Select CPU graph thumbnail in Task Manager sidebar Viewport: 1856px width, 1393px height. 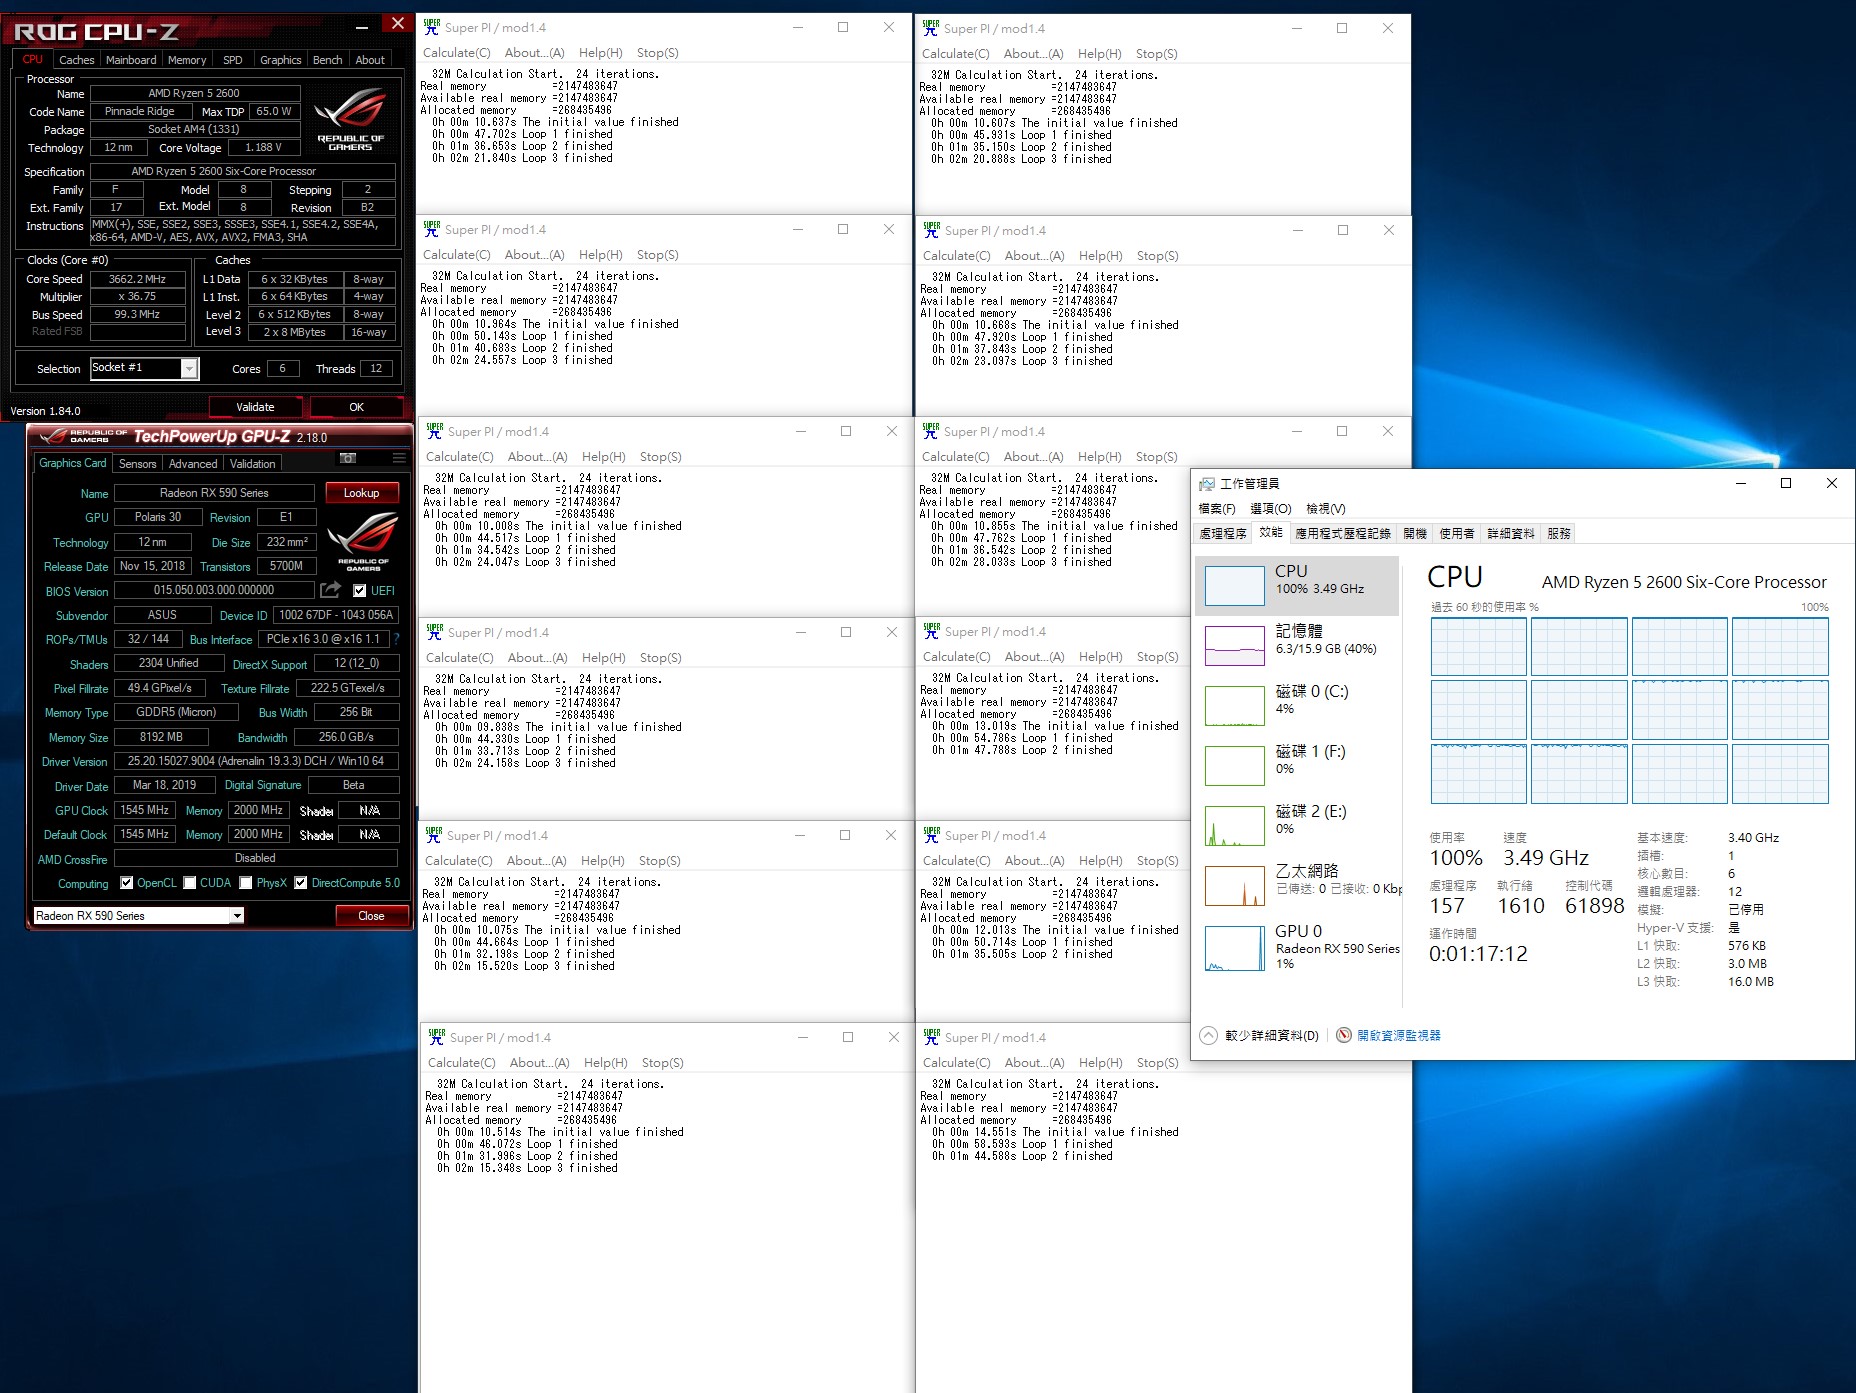pos(1234,585)
